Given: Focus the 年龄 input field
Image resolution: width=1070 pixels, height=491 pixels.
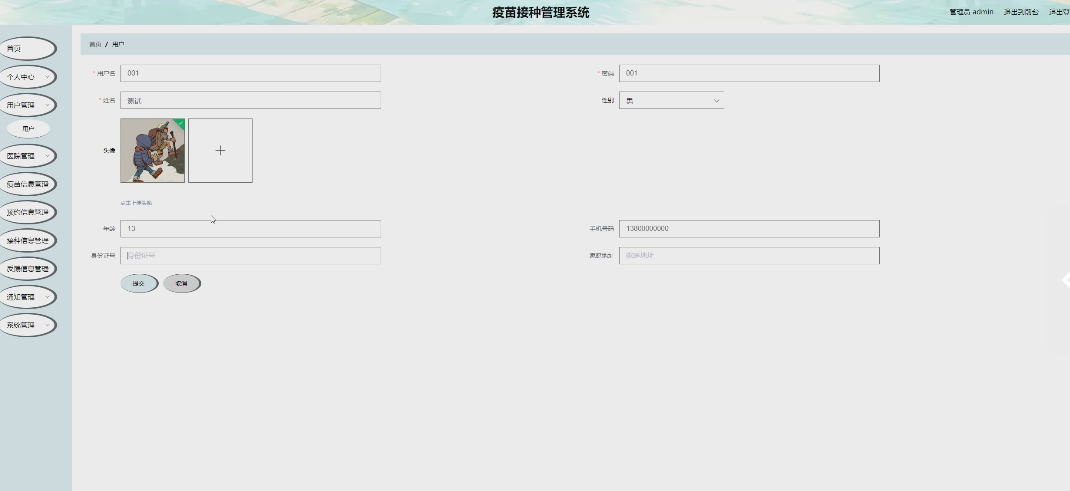Looking at the screenshot, I should pyautogui.click(x=250, y=228).
